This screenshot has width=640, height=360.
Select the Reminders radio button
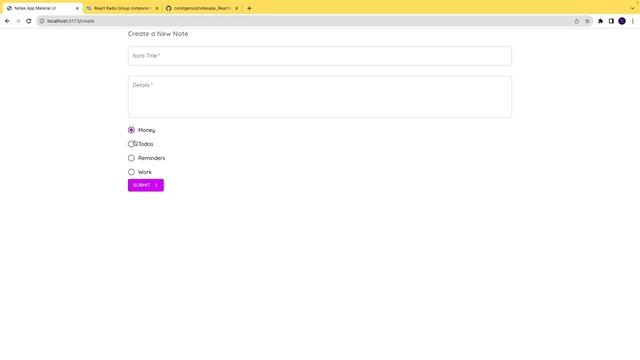click(131, 158)
